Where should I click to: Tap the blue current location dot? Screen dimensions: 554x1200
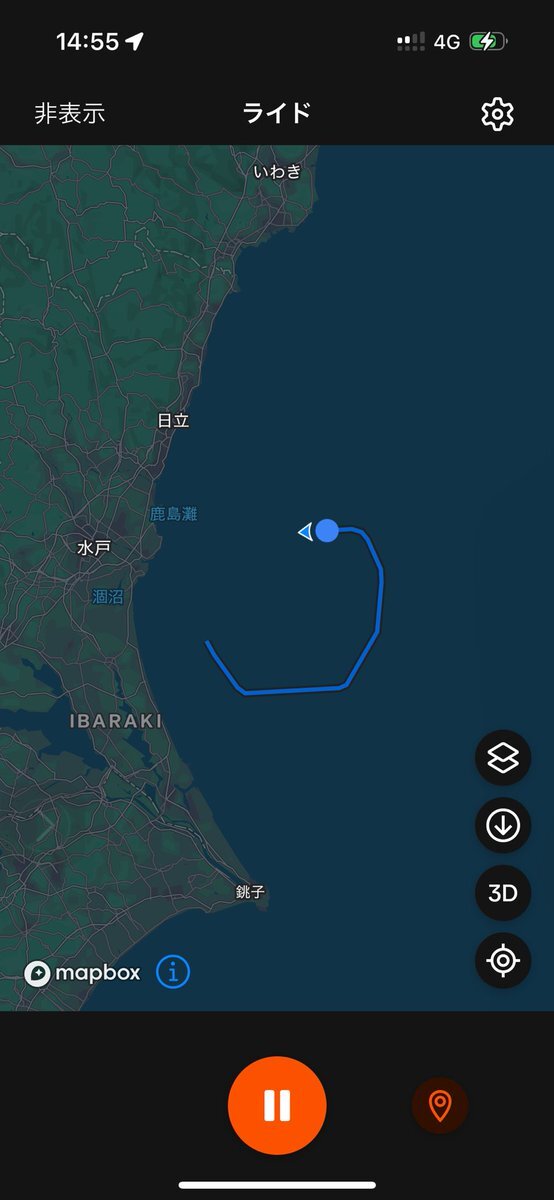(x=327, y=531)
